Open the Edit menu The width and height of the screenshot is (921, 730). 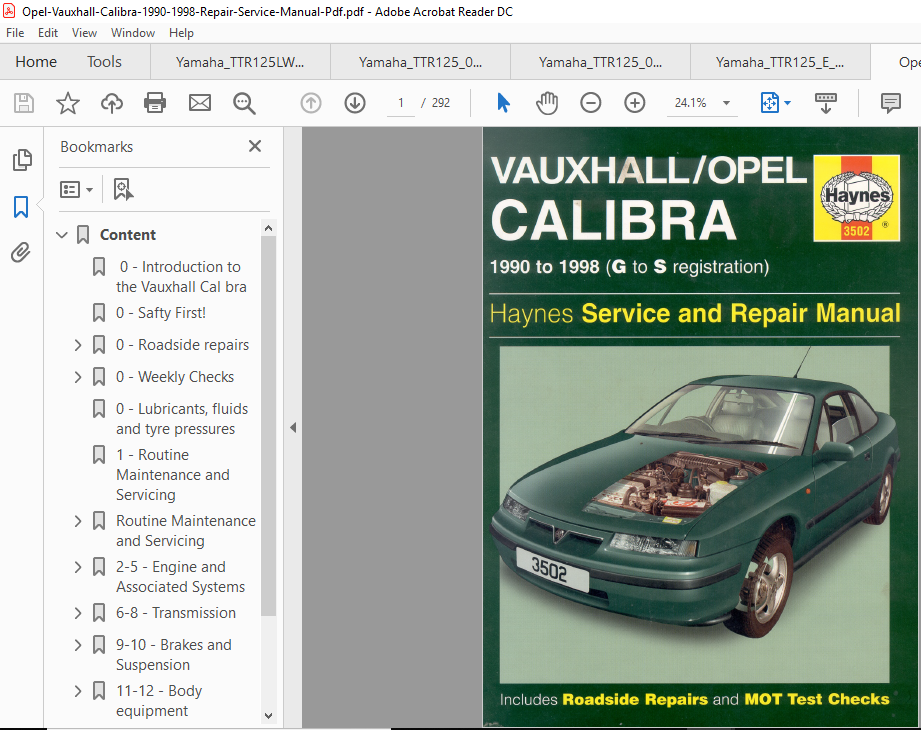pyautogui.click(x=48, y=33)
